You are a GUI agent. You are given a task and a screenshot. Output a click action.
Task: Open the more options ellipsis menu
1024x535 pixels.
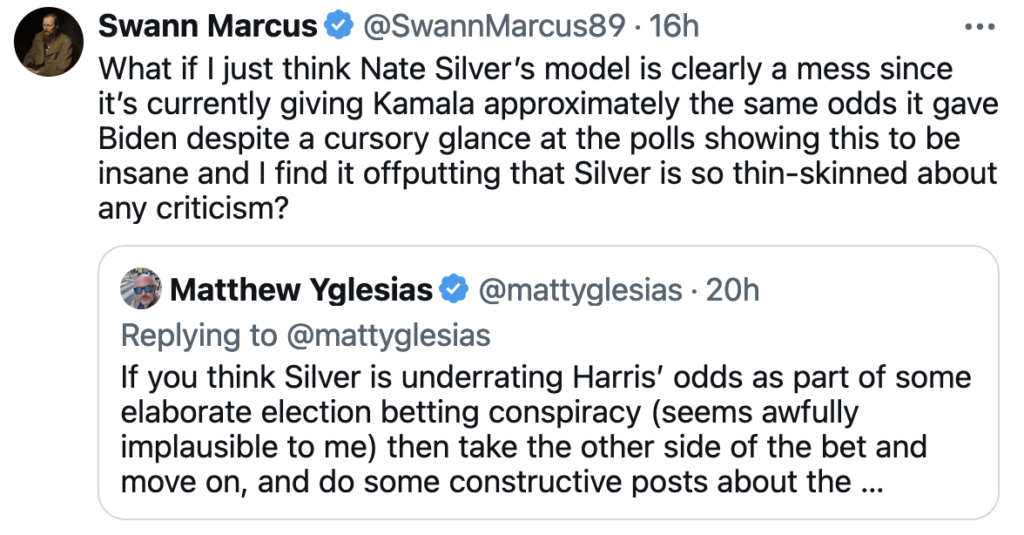pyautogui.click(x=979, y=26)
